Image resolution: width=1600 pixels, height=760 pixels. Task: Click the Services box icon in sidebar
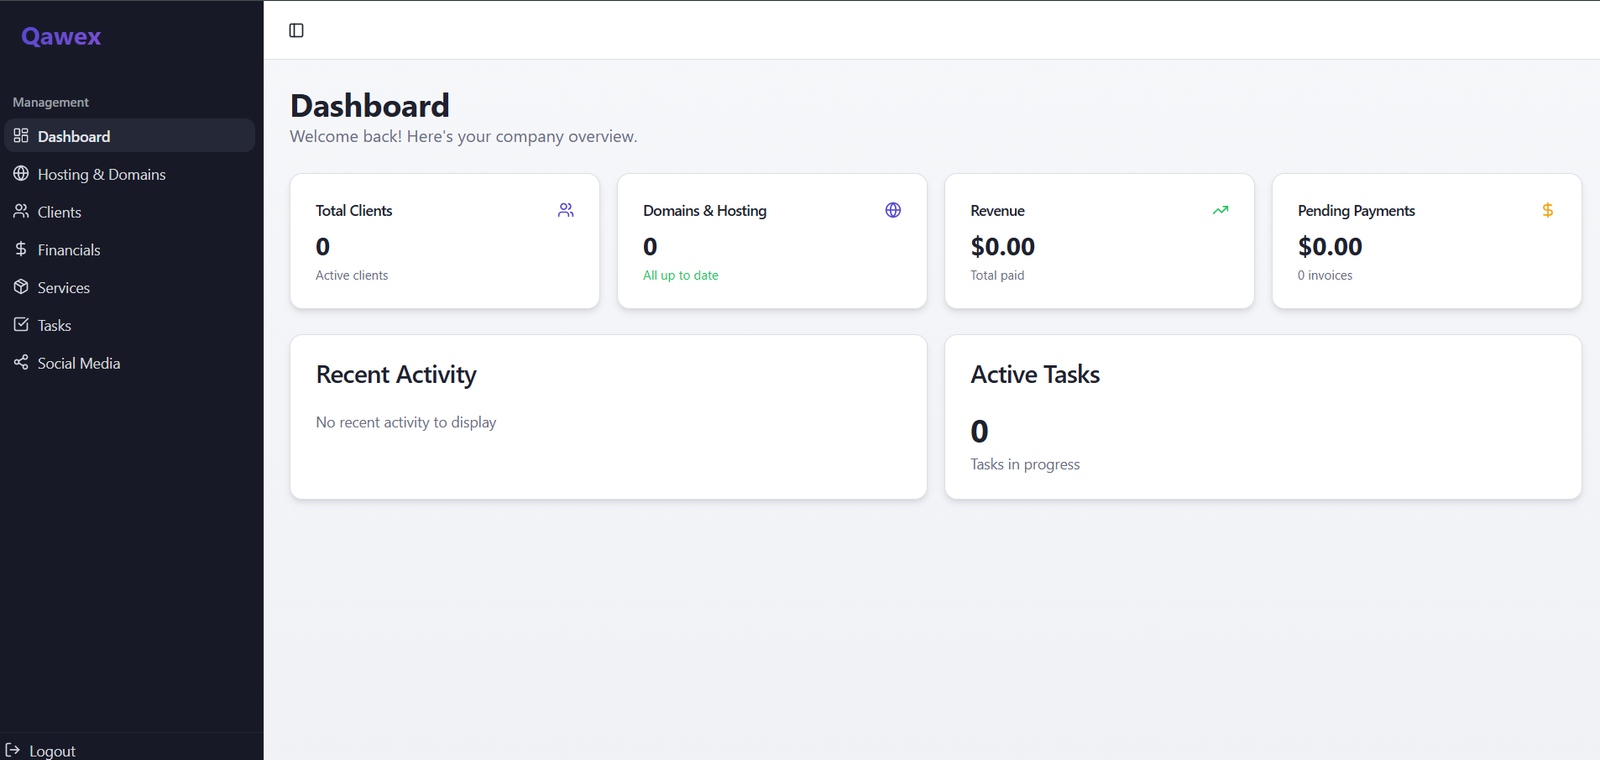[x=21, y=287]
